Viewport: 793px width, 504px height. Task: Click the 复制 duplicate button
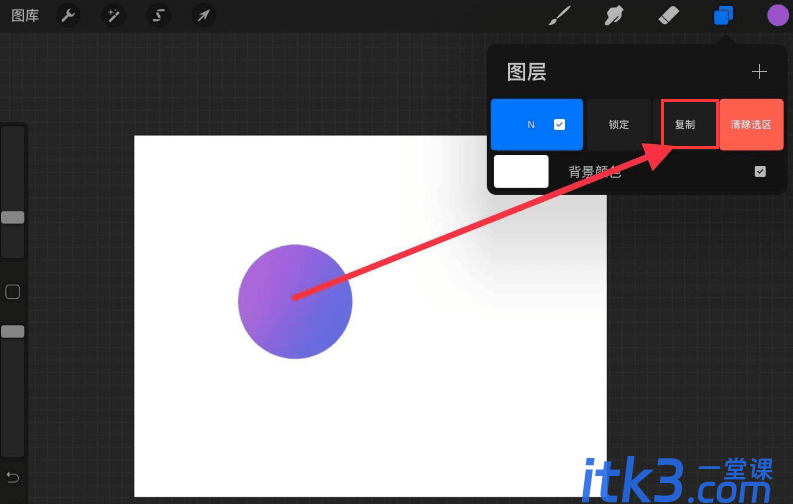[x=686, y=124]
